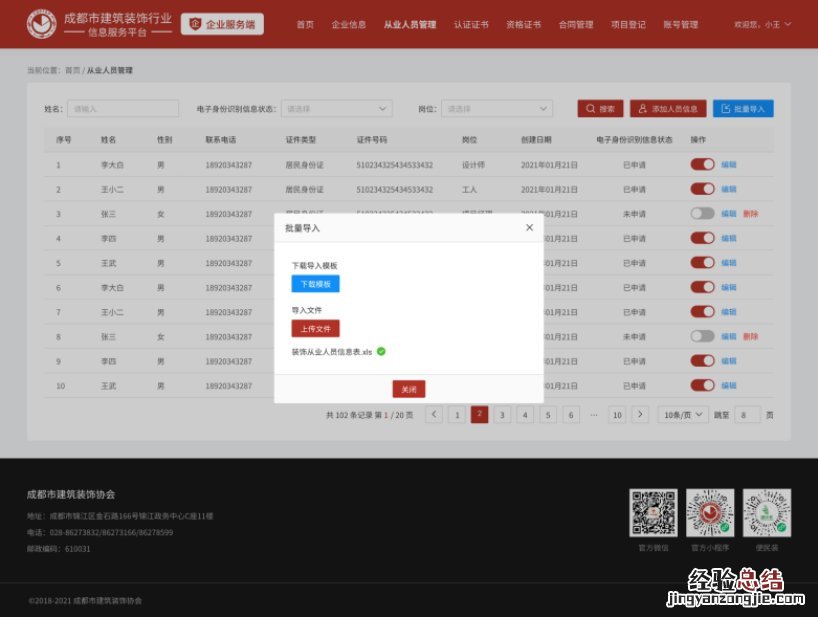Click 编辑 for row 1 李大白
Screen dimensions: 818x617
coord(728,164)
